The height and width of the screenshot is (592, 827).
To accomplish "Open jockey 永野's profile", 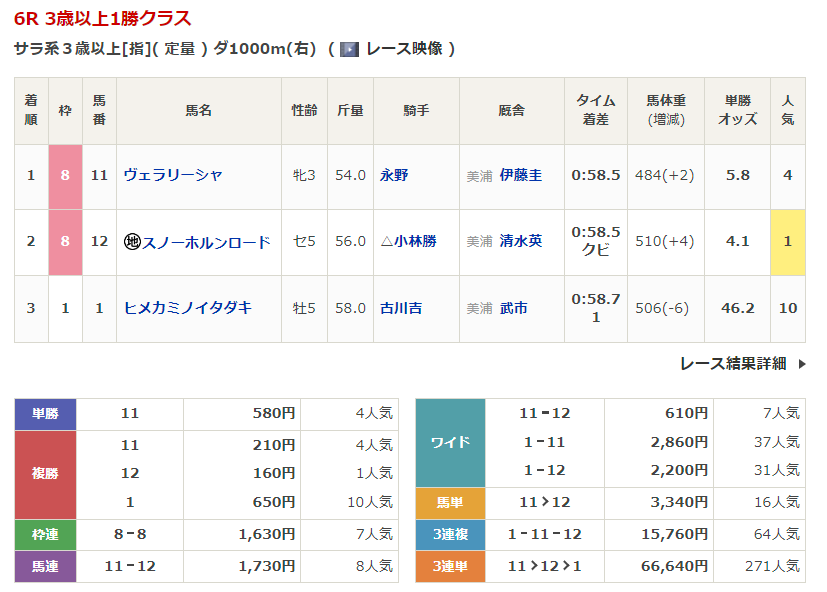I will [394, 175].
